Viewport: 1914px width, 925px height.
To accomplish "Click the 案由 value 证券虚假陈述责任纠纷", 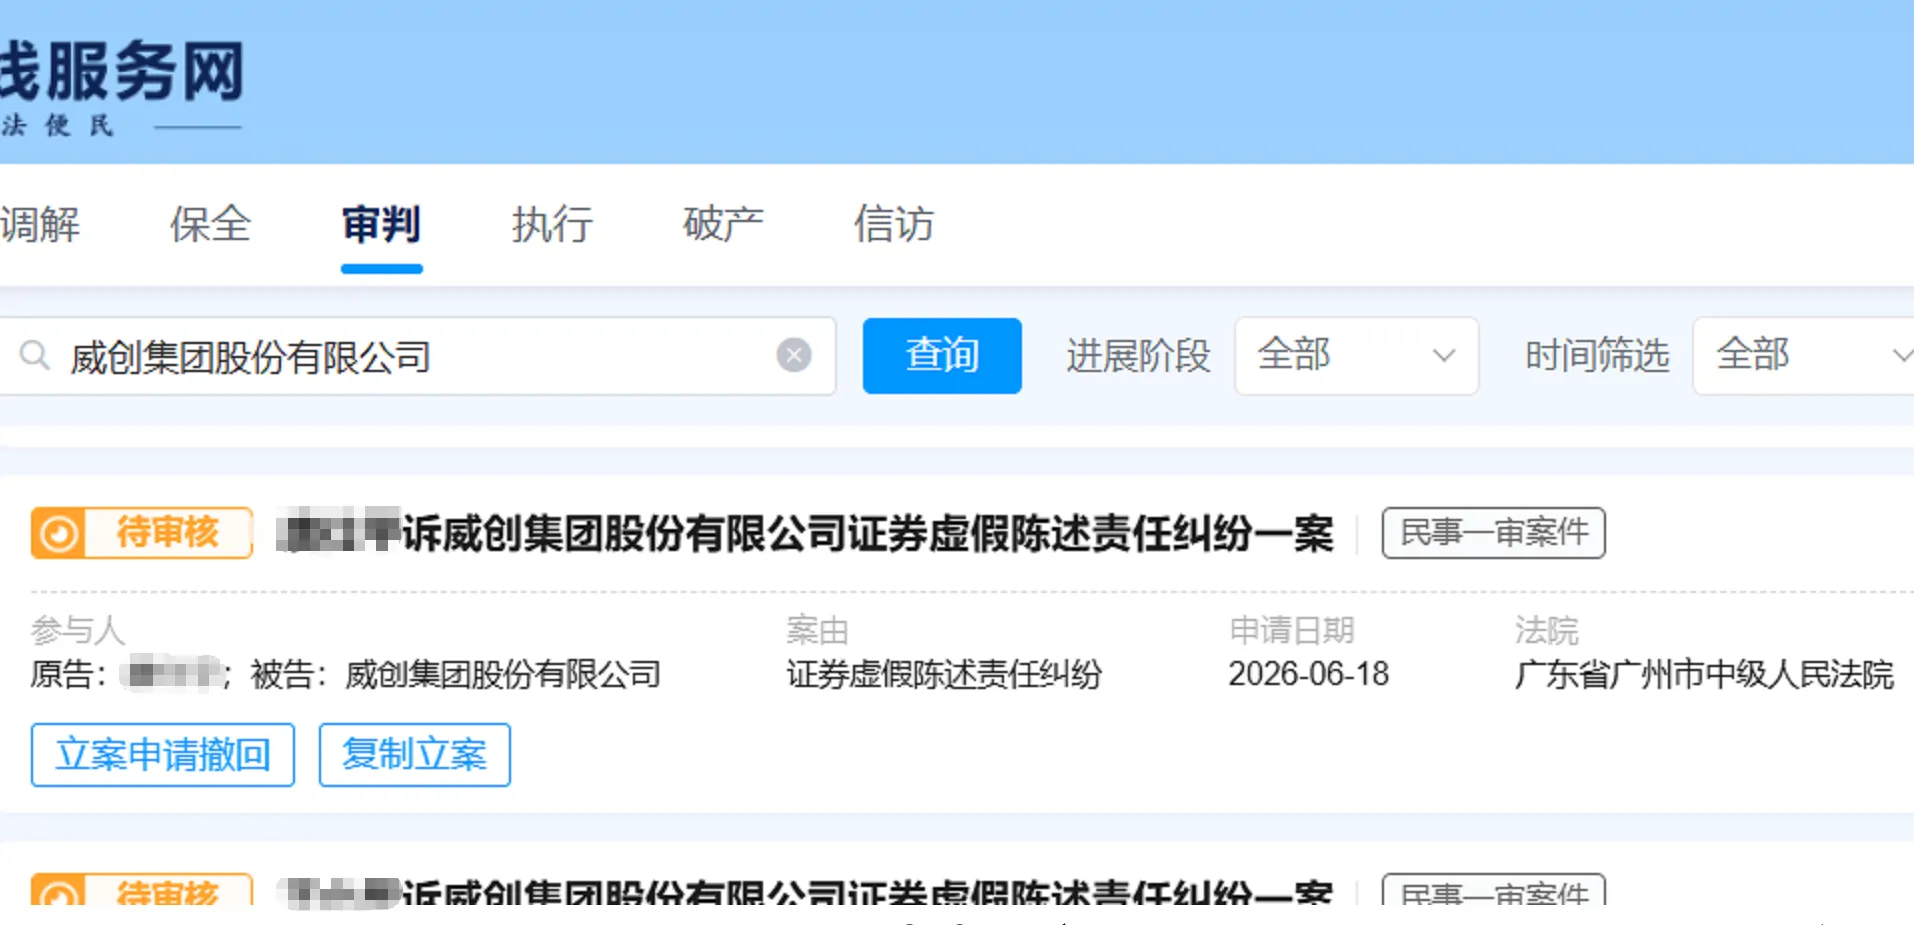I will tap(944, 675).
